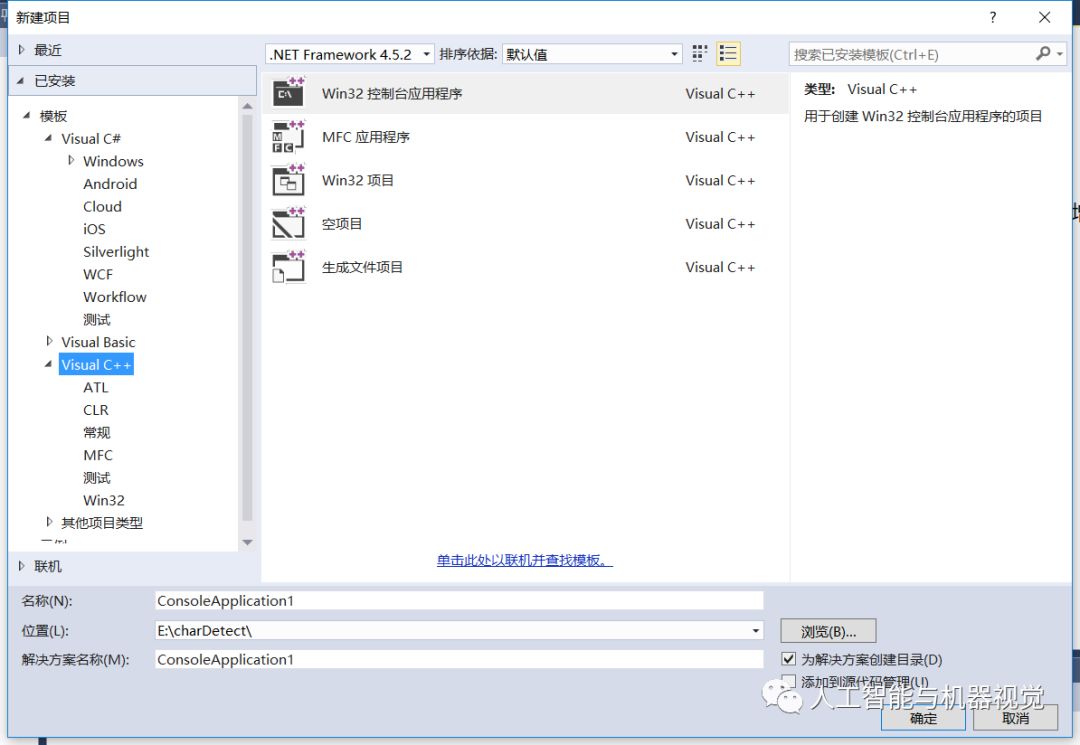The height and width of the screenshot is (745, 1080).
Task: Click the tree scrollbar down arrow
Action: coord(247,543)
